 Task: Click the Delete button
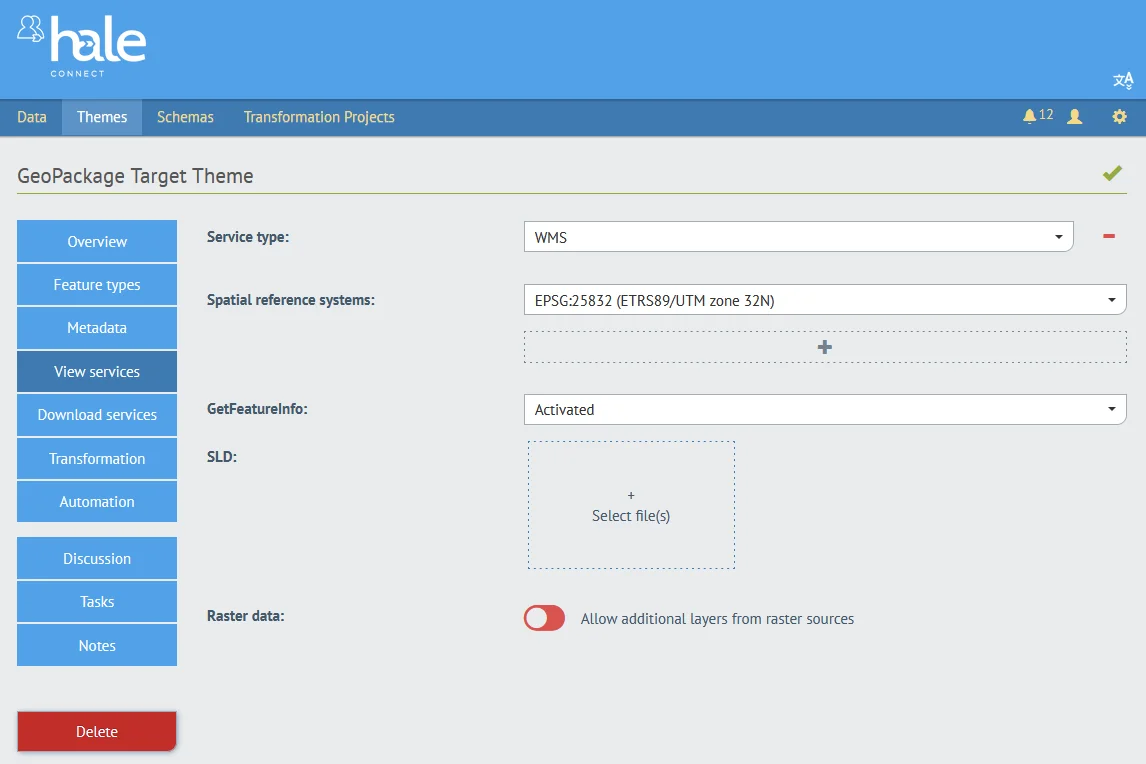pos(96,731)
